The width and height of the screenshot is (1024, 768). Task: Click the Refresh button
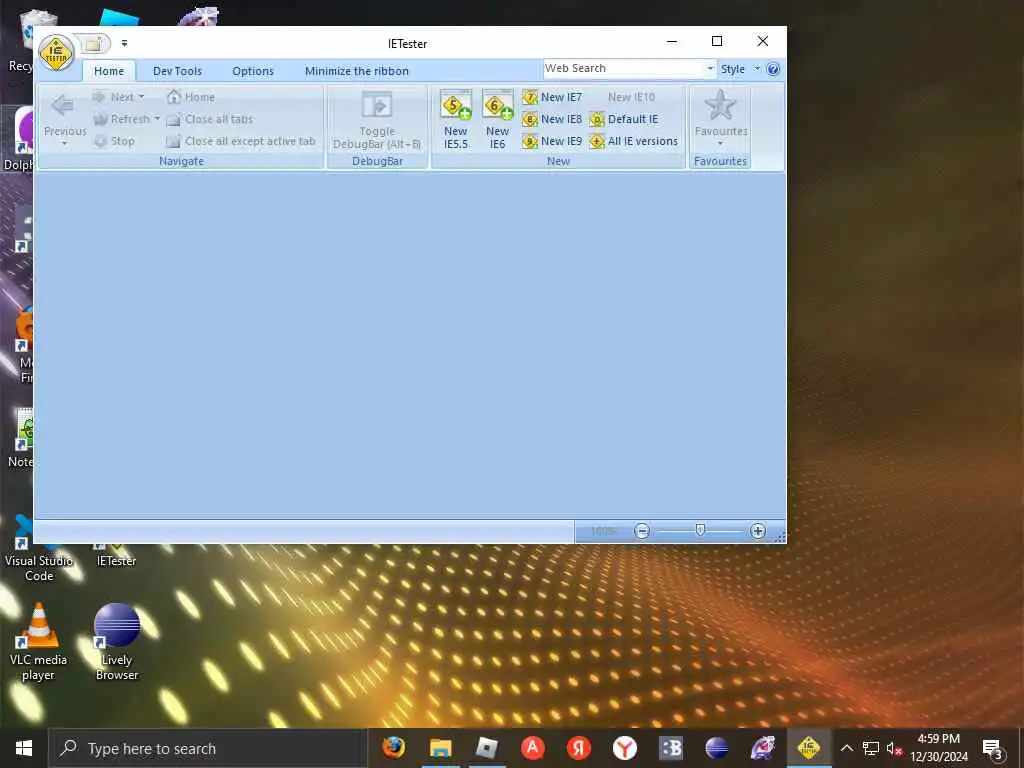(121, 119)
